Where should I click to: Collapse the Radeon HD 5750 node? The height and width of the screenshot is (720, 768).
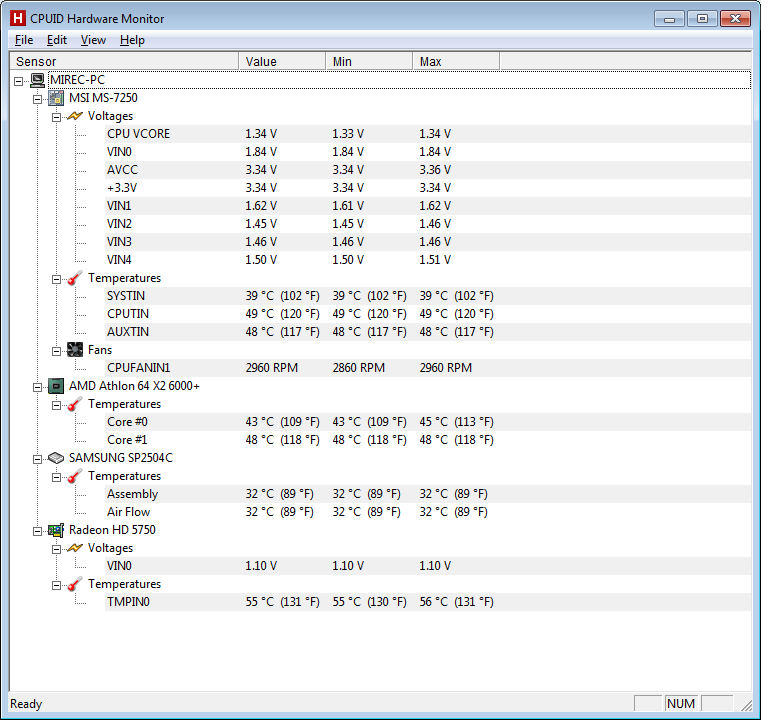click(x=38, y=531)
